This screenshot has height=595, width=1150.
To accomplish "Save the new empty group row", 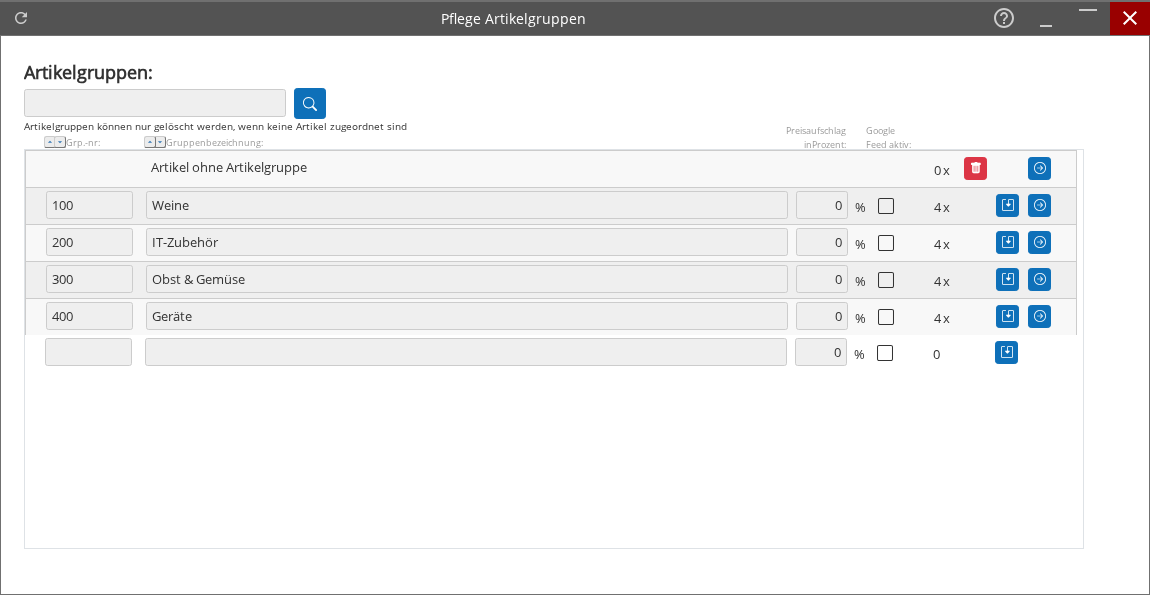I will click(x=1006, y=353).
